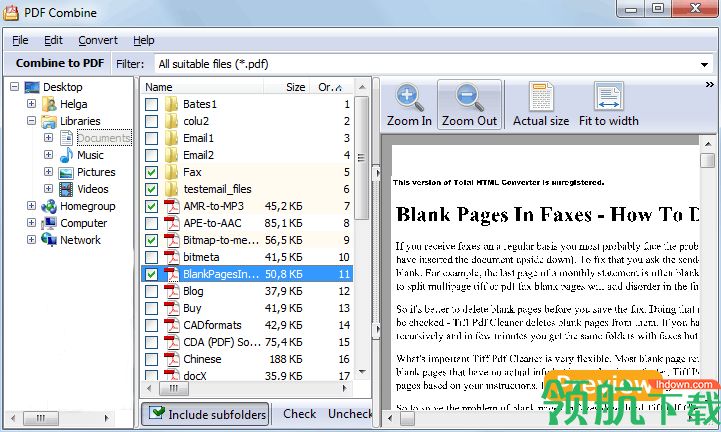This screenshot has width=721, height=432.
Task: Click the Combine to PDF button
Action: coord(59,63)
